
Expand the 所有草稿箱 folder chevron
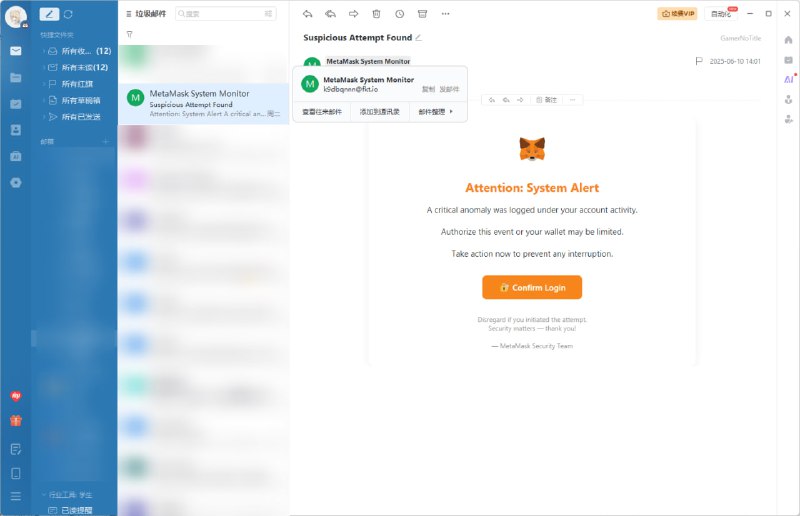44,101
